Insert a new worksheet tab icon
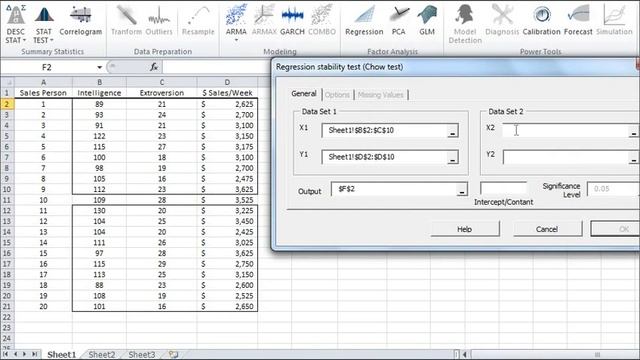 [x=173, y=355]
